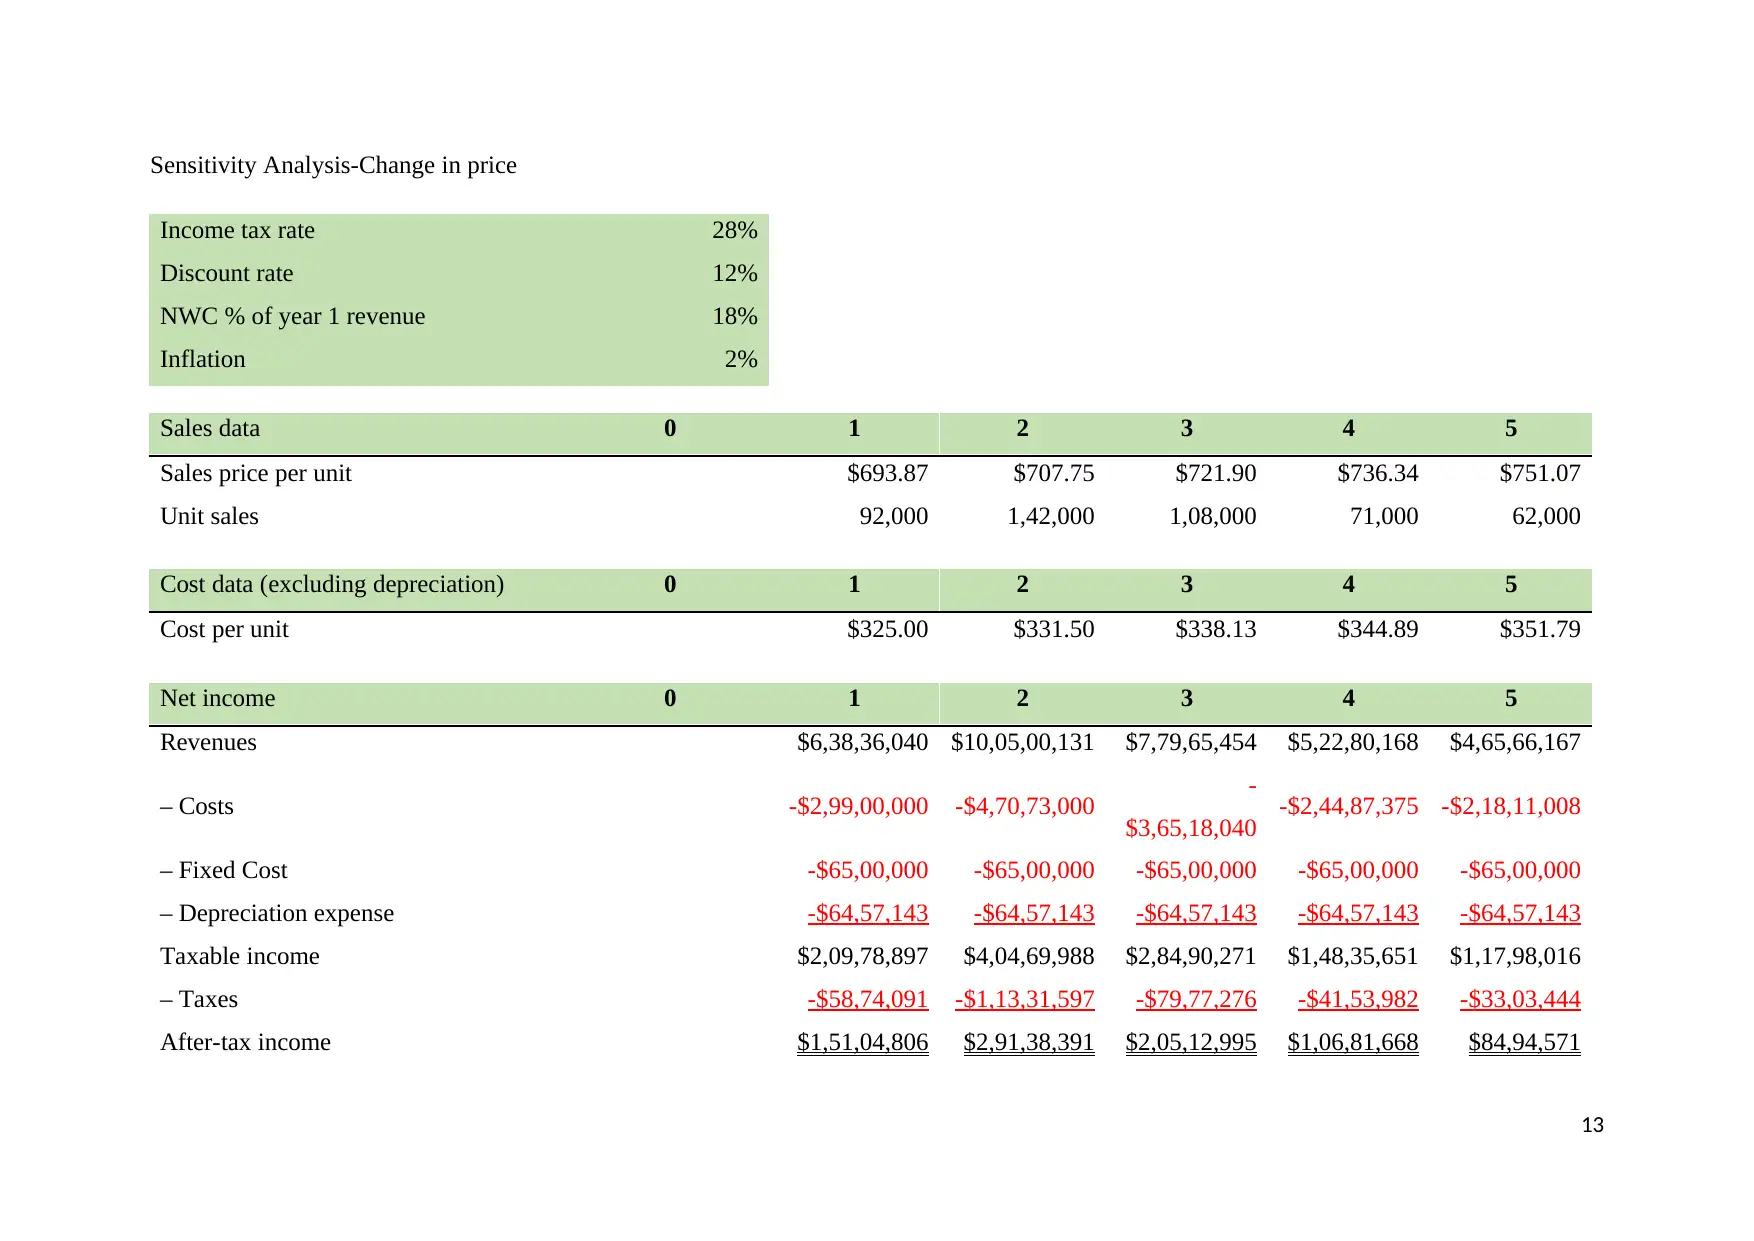Viewport: 1754px width, 1241px height.
Task: Click taxes value -$1,13,31,597
Action: 1024,999
